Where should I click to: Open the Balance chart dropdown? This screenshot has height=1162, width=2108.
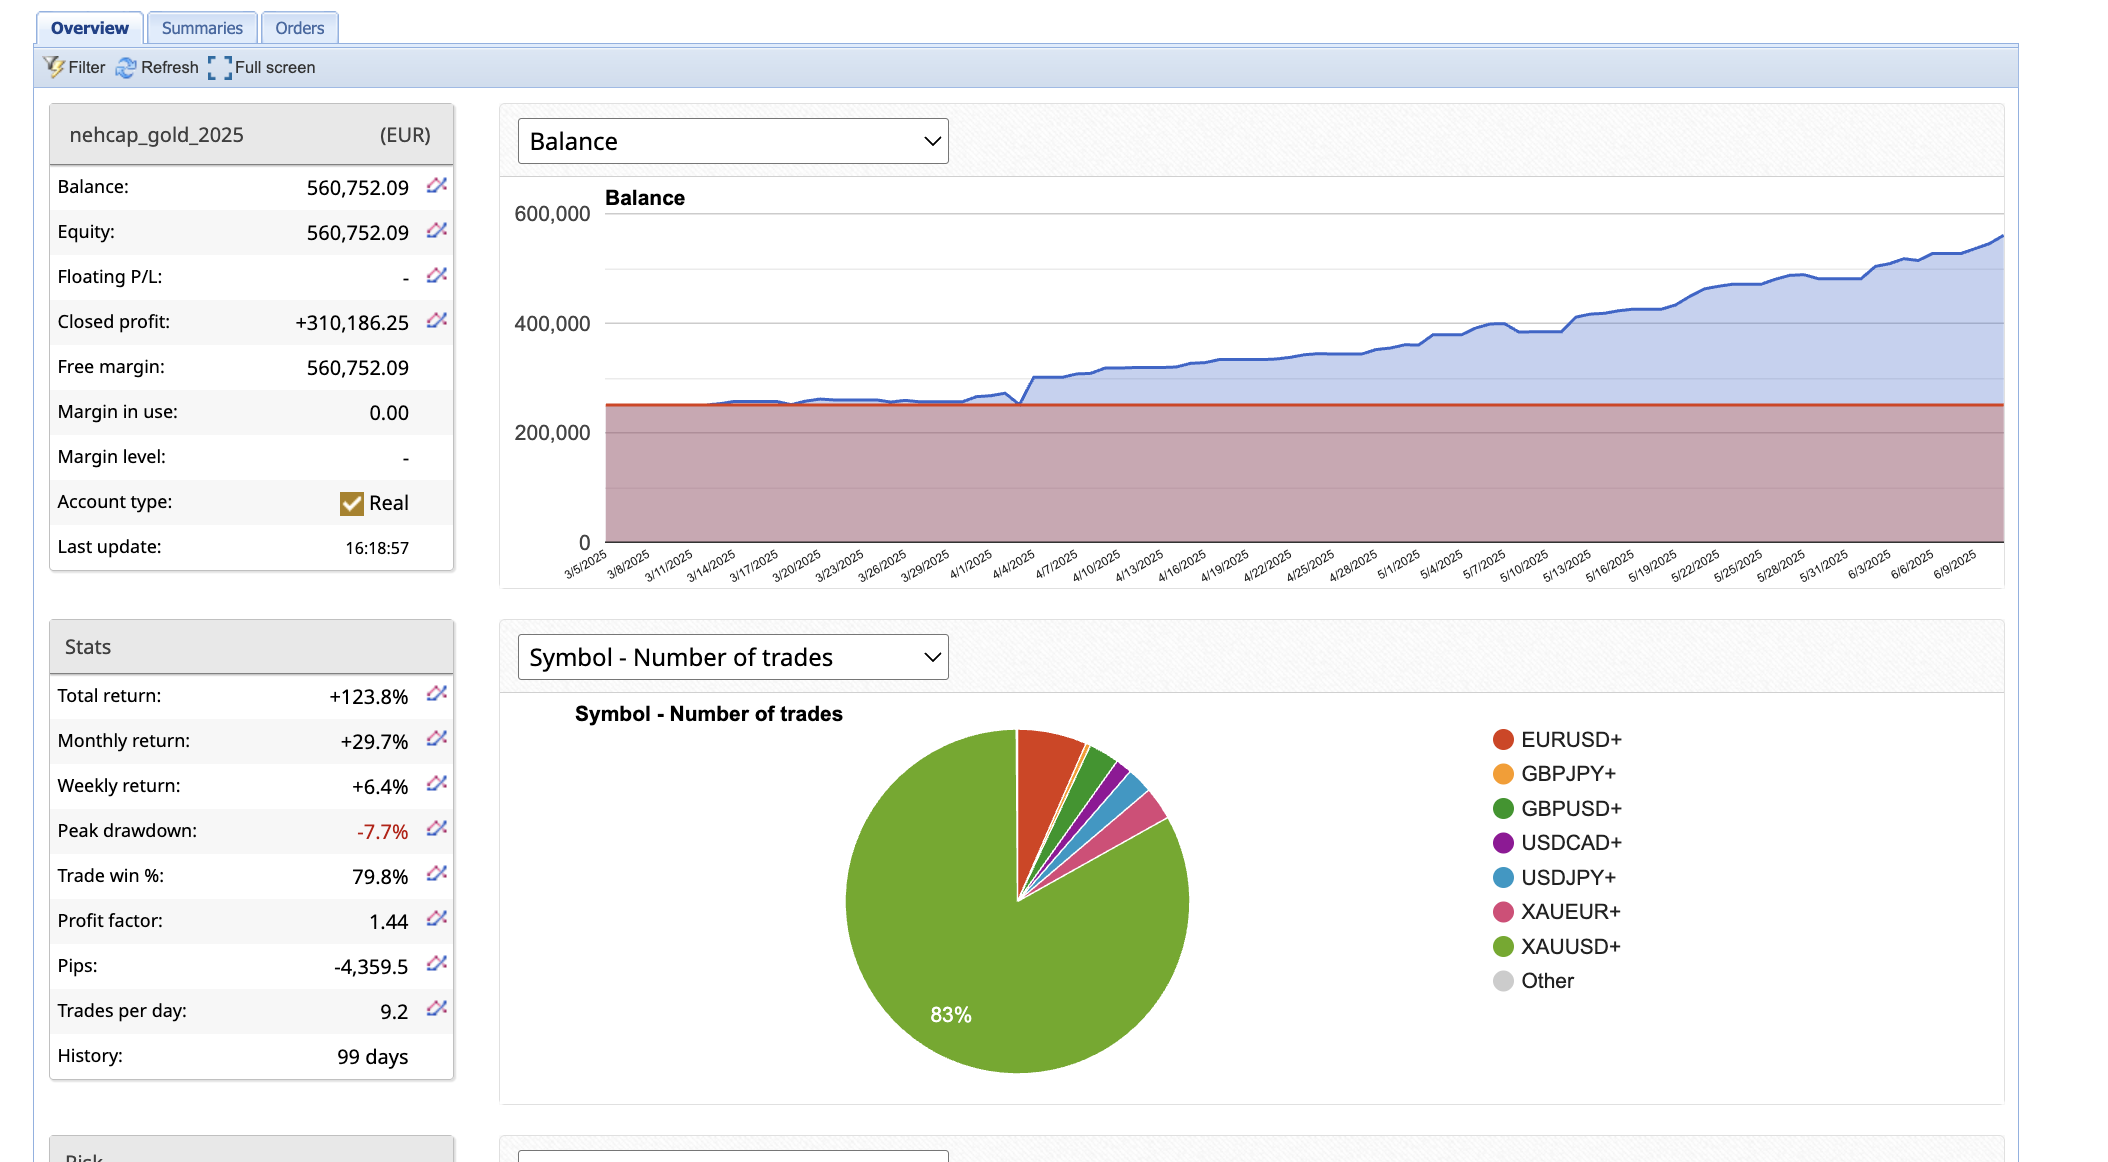732,141
